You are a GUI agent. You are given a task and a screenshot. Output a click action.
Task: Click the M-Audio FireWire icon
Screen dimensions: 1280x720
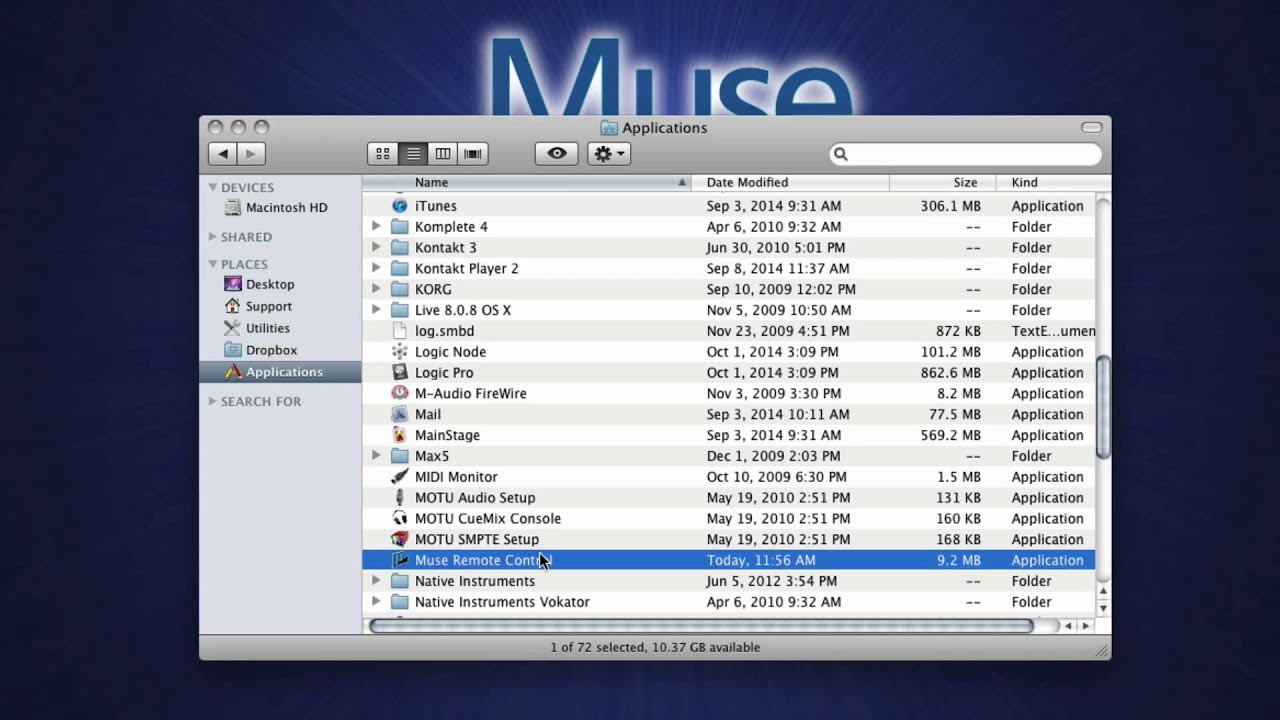[400, 393]
